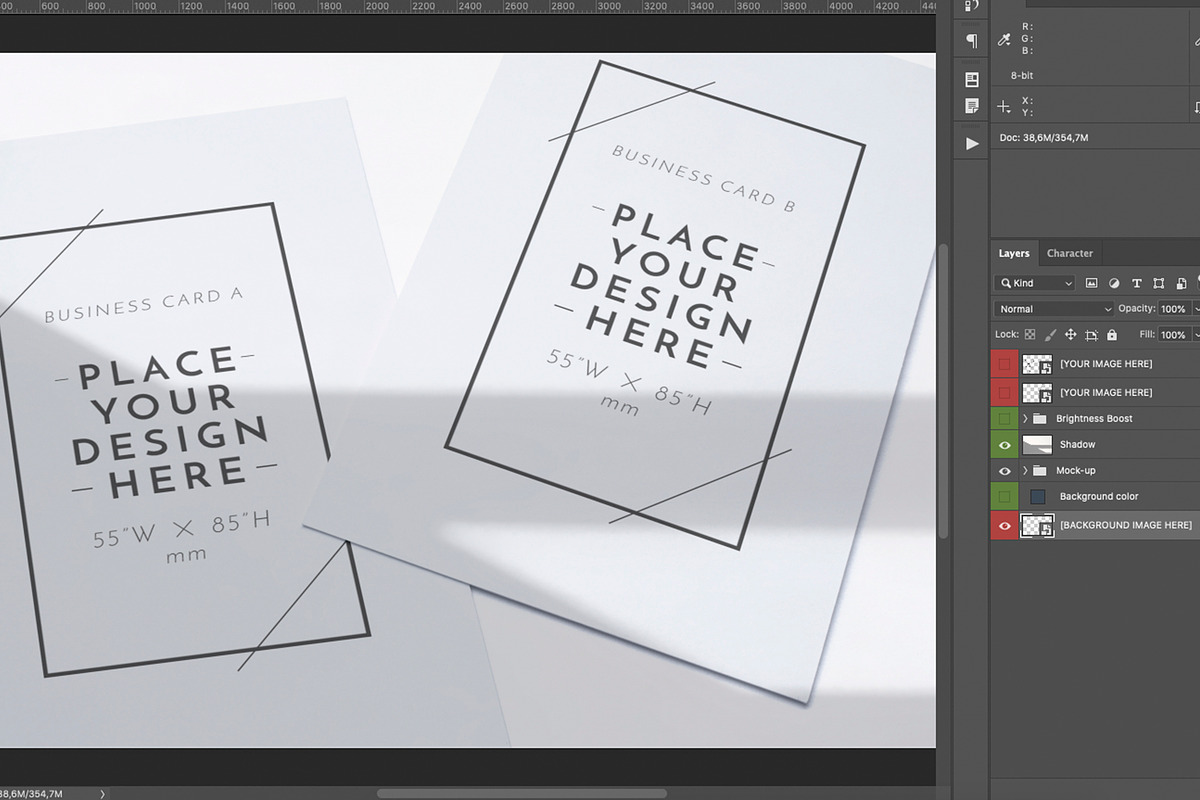The width and height of the screenshot is (1200, 800).
Task: Lock layer position with the move icon
Action: [x=1070, y=335]
